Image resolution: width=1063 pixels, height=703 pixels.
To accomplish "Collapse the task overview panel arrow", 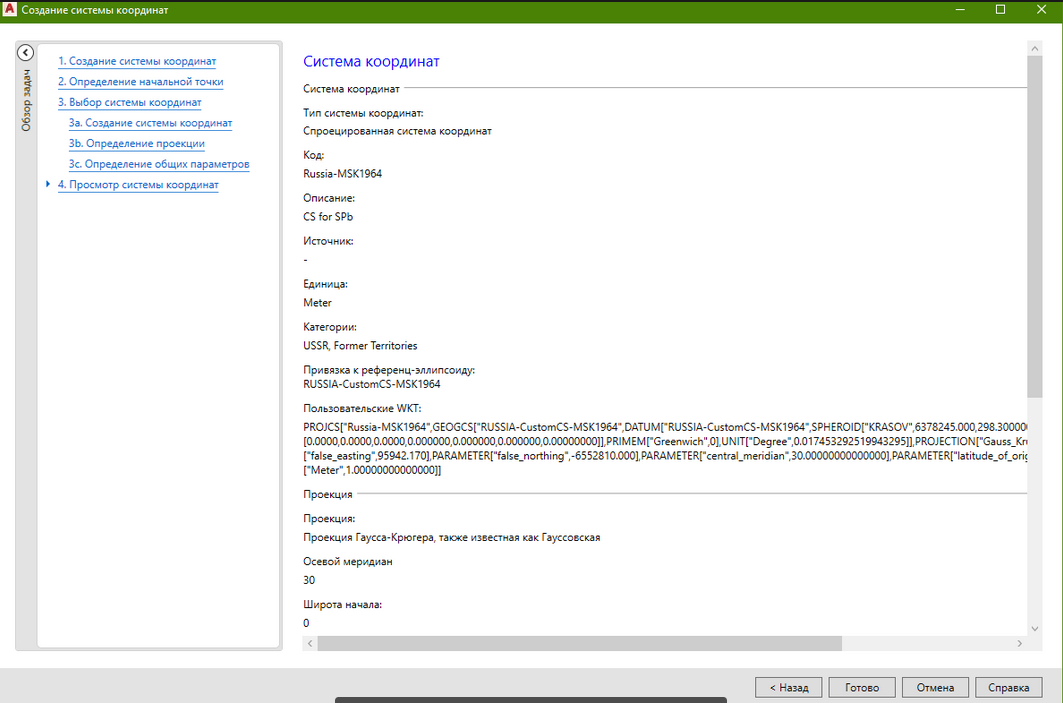I will 26,53.
